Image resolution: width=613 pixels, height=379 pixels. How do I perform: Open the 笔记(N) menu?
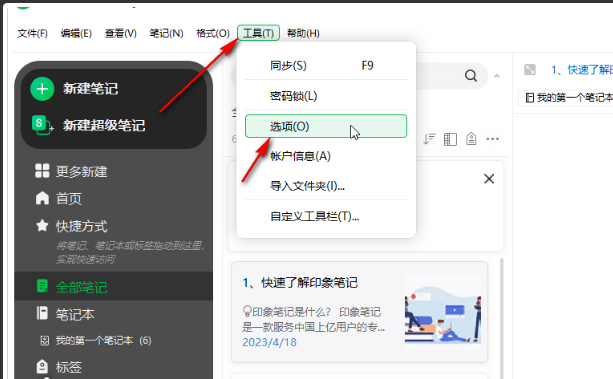(x=166, y=33)
